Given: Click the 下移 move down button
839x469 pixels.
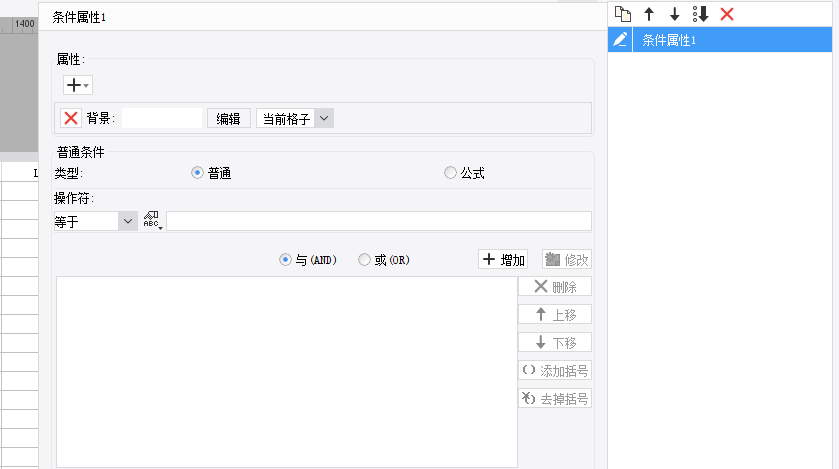Looking at the screenshot, I should click(555, 342).
